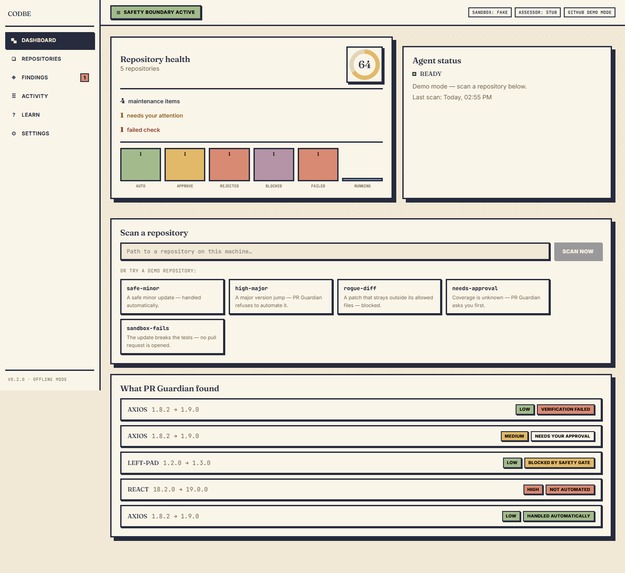
Task: Open the Axios finding marked Verification Failed
Action: [x=361, y=410]
